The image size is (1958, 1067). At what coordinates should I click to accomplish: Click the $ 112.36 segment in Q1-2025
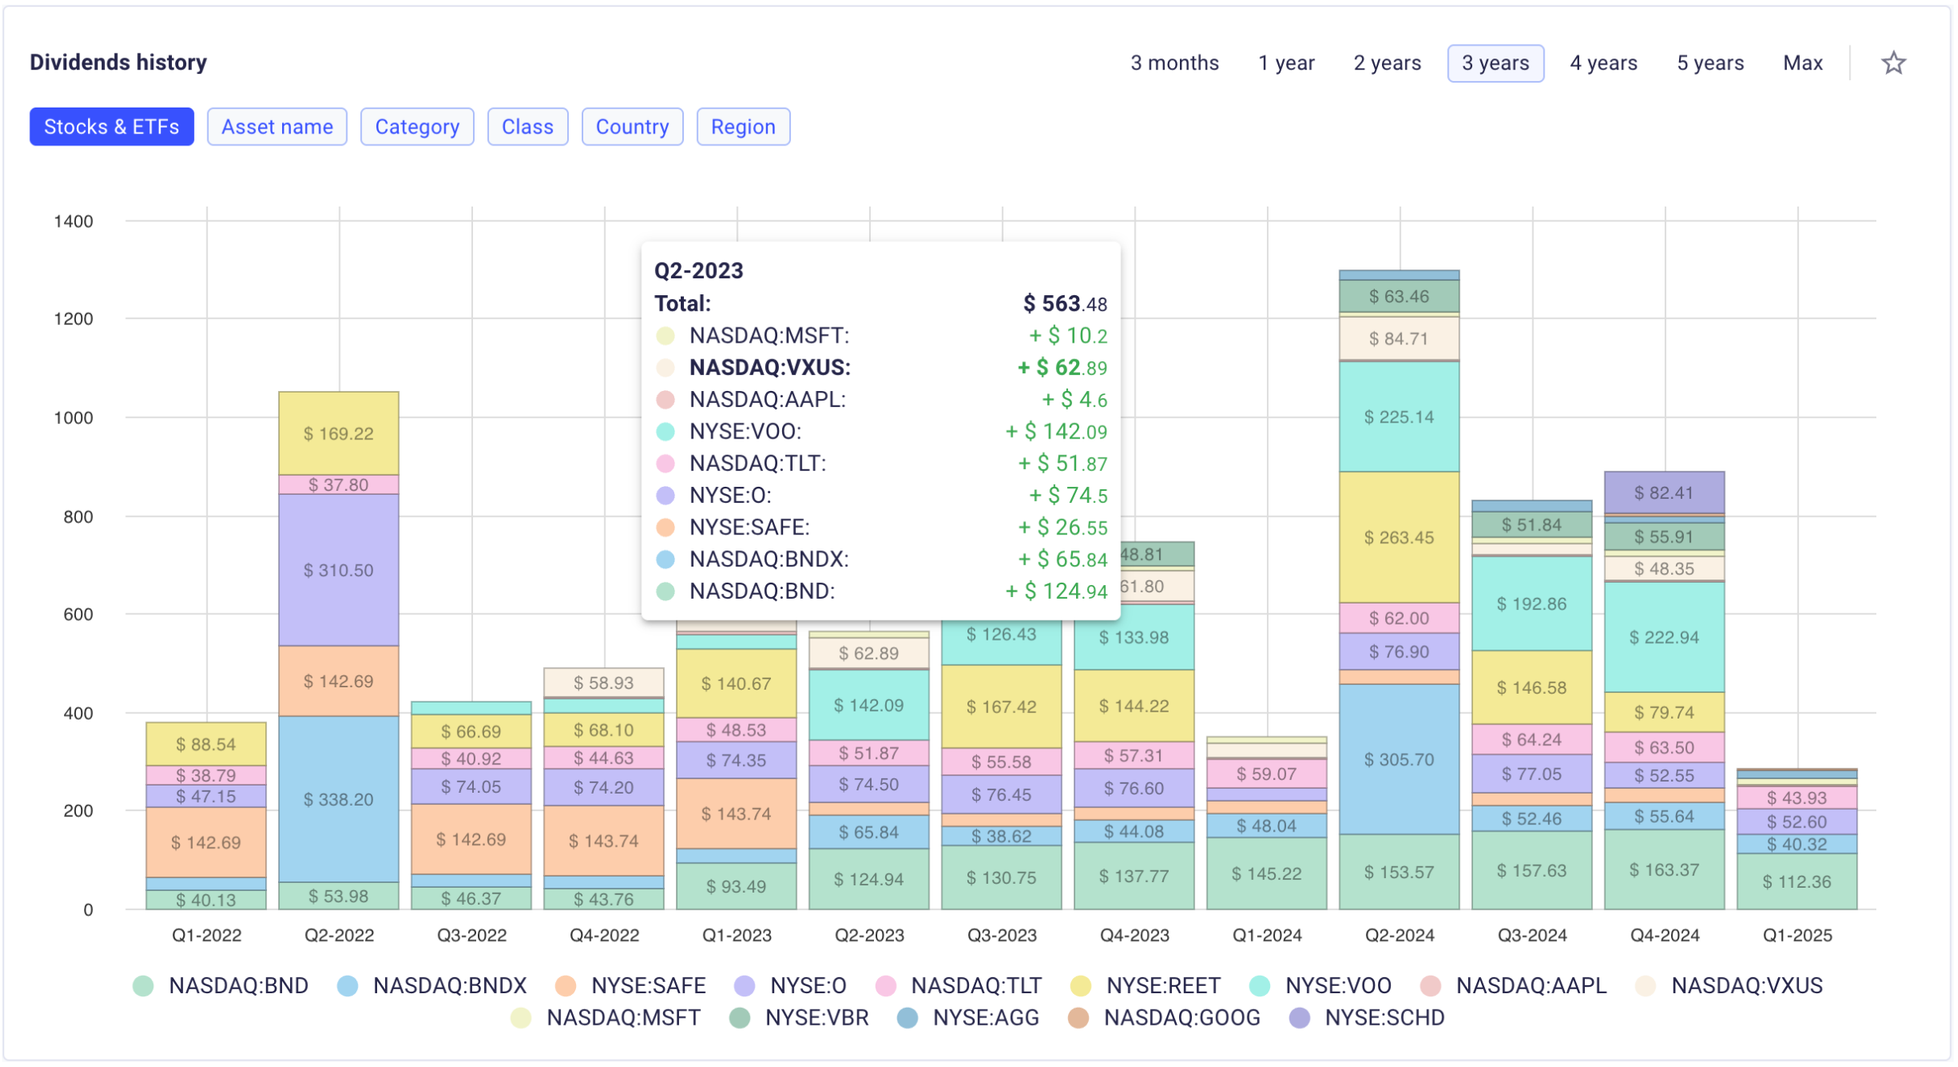coord(1797,881)
